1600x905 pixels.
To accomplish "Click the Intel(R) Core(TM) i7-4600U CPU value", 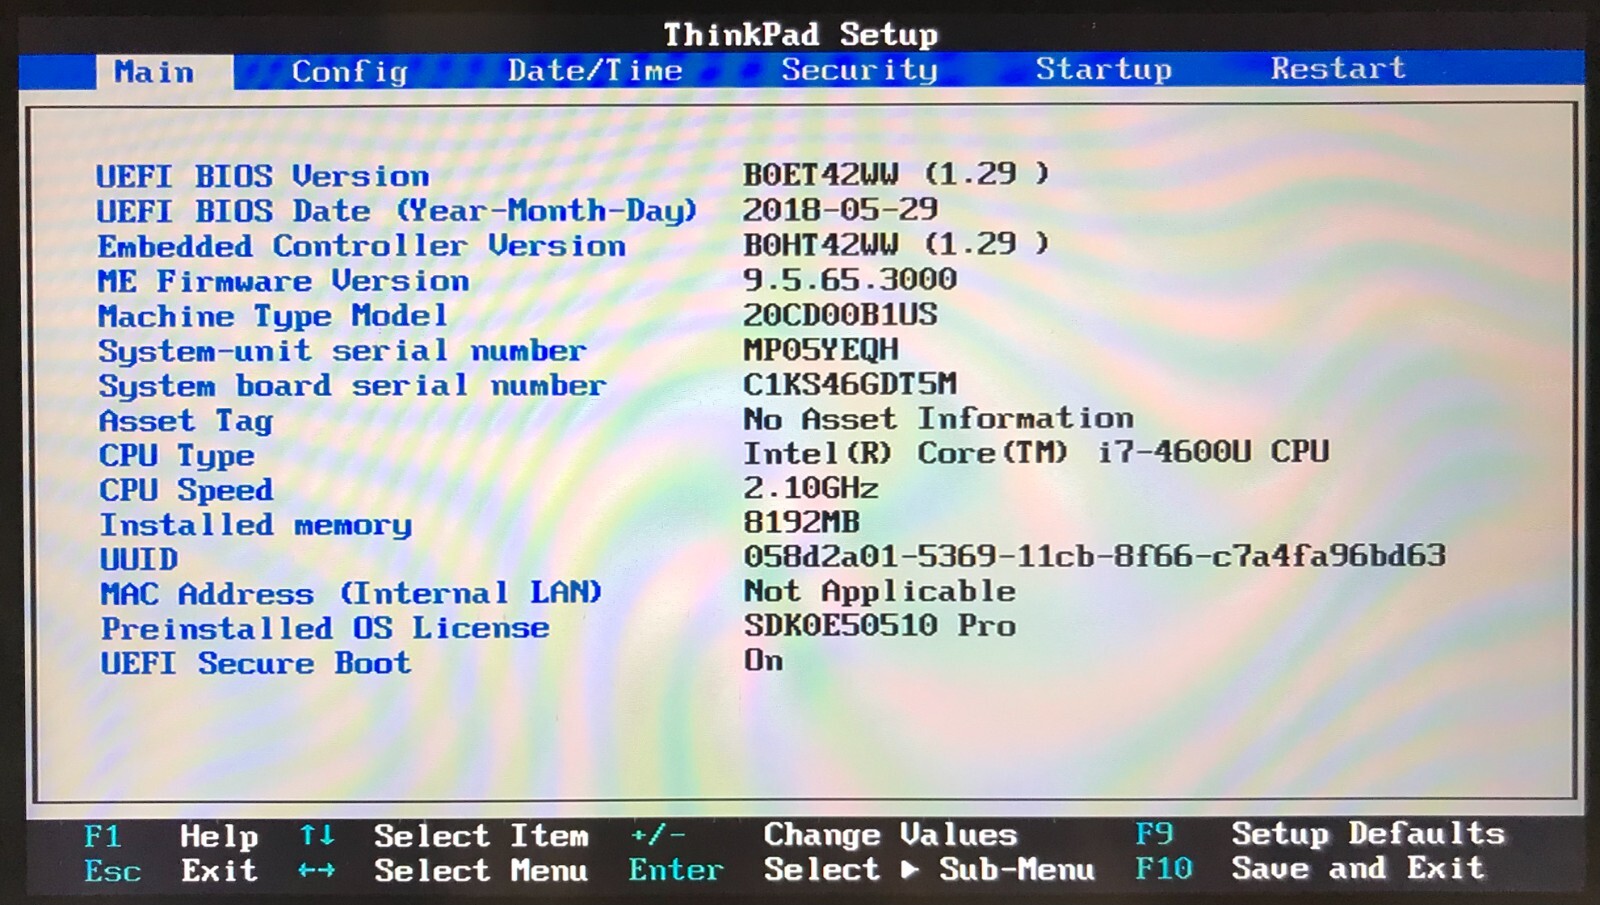I will coord(1036,452).
